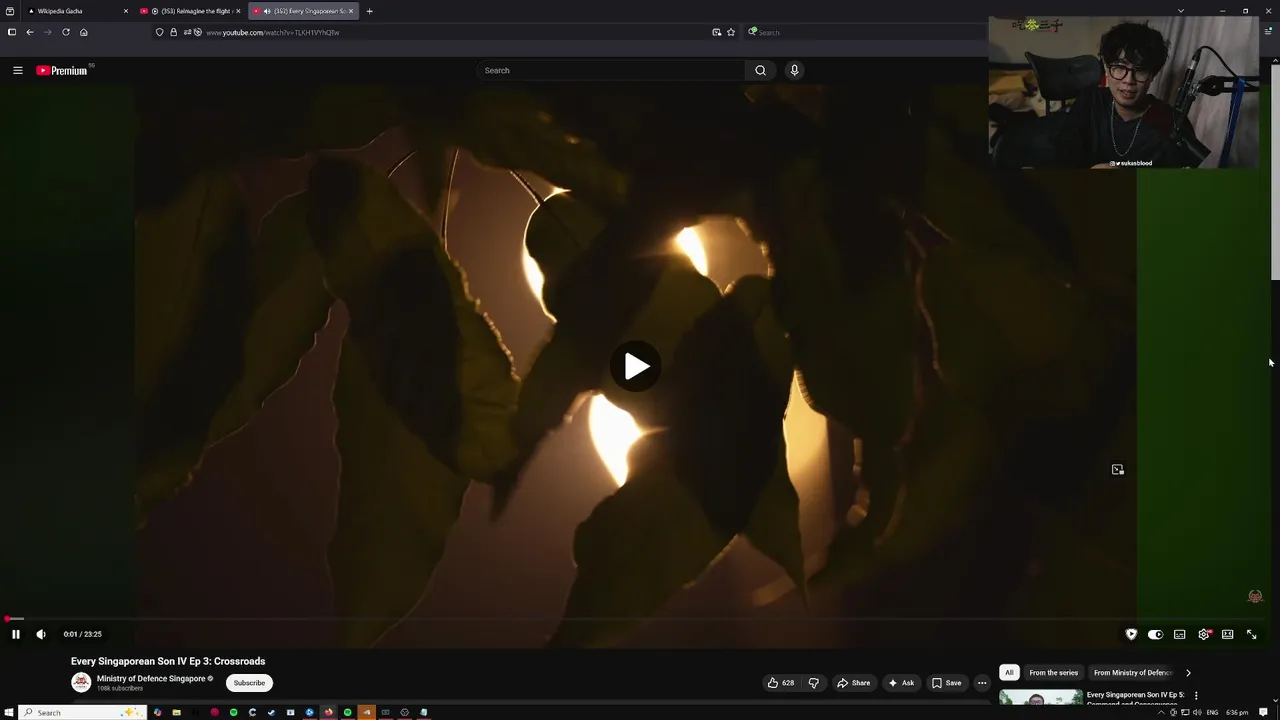
Task: Mute the video using the speaker icon
Action: pyautogui.click(x=41, y=634)
